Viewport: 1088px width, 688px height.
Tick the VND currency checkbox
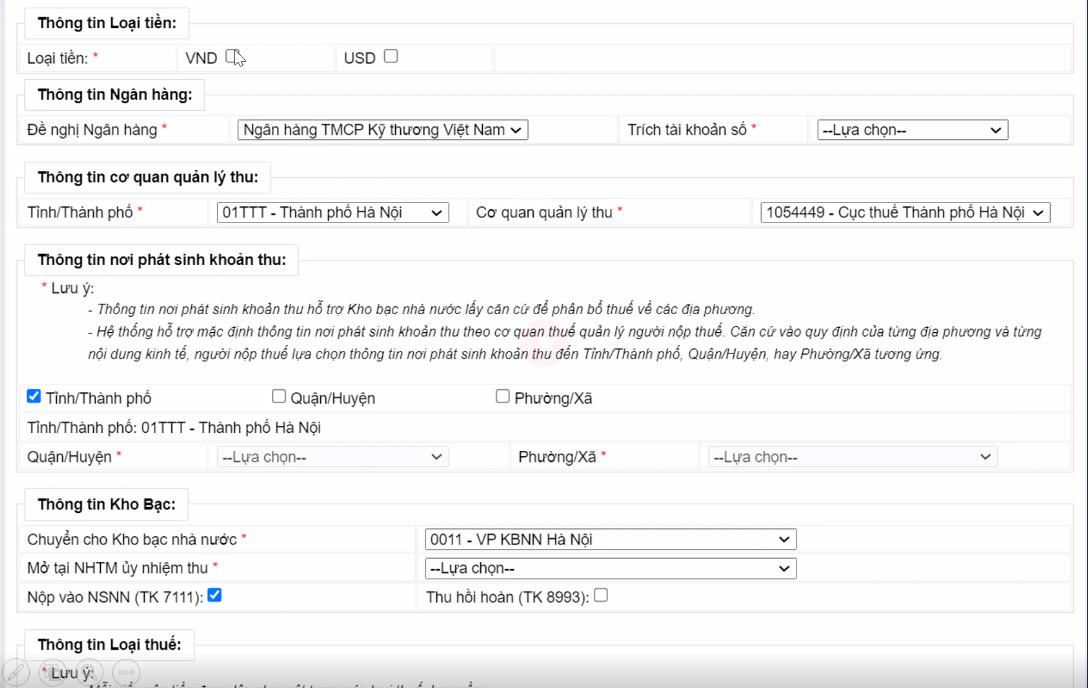[232, 57]
